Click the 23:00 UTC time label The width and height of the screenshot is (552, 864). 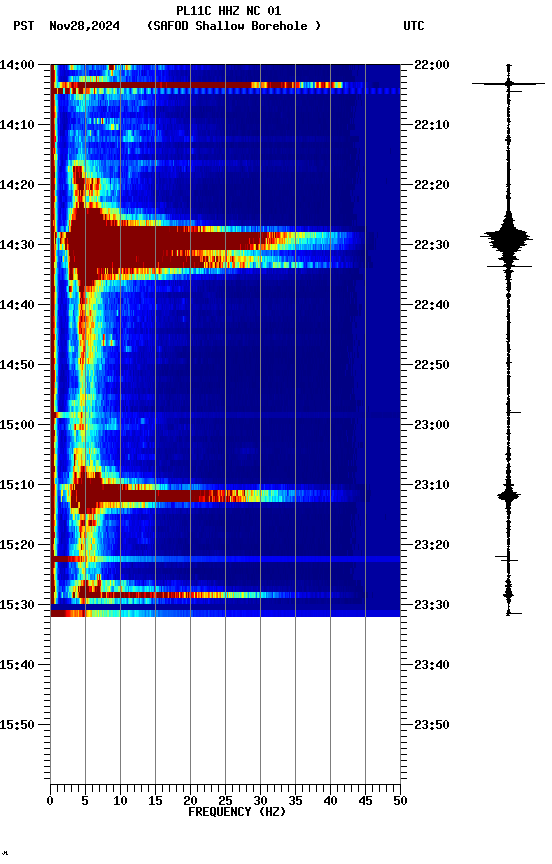point(432,425)
